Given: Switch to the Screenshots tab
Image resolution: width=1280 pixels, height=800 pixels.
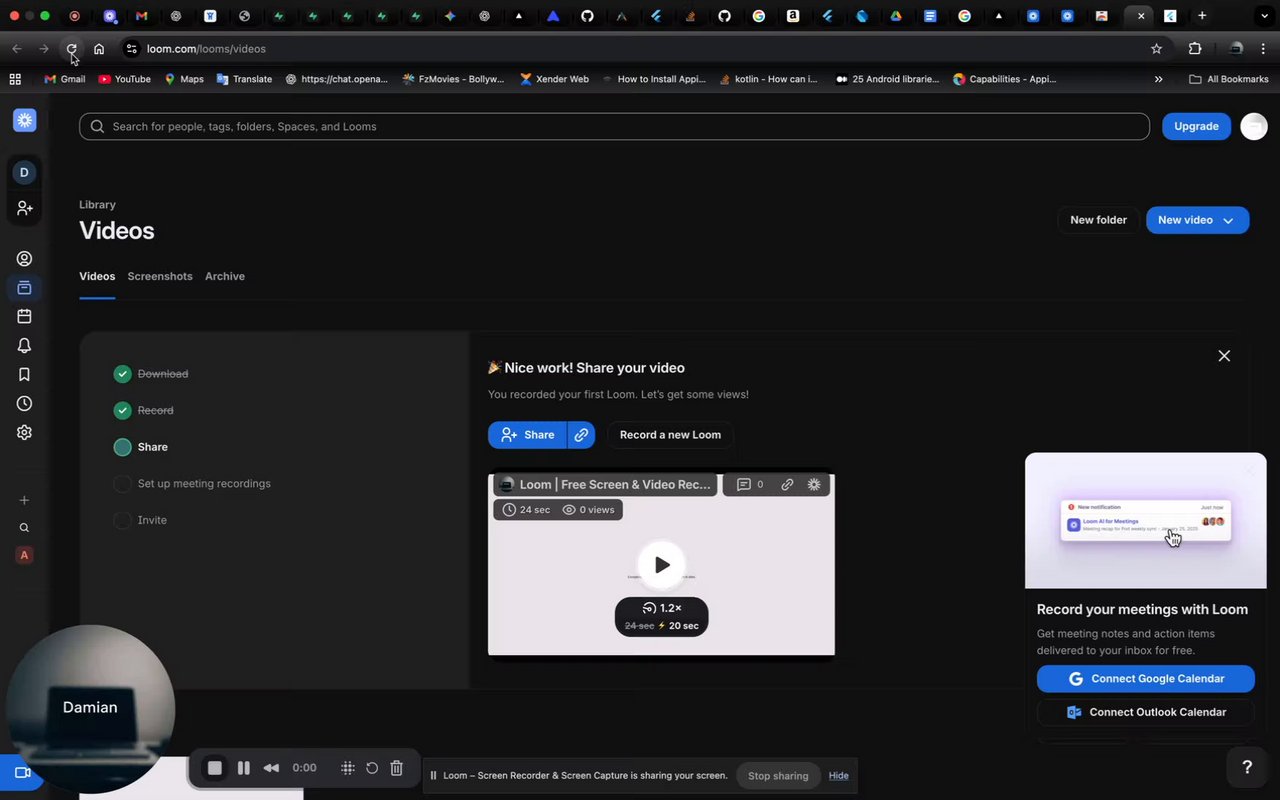Looking at the screenshot, I should pyautogui.click(x=160, y=276).
